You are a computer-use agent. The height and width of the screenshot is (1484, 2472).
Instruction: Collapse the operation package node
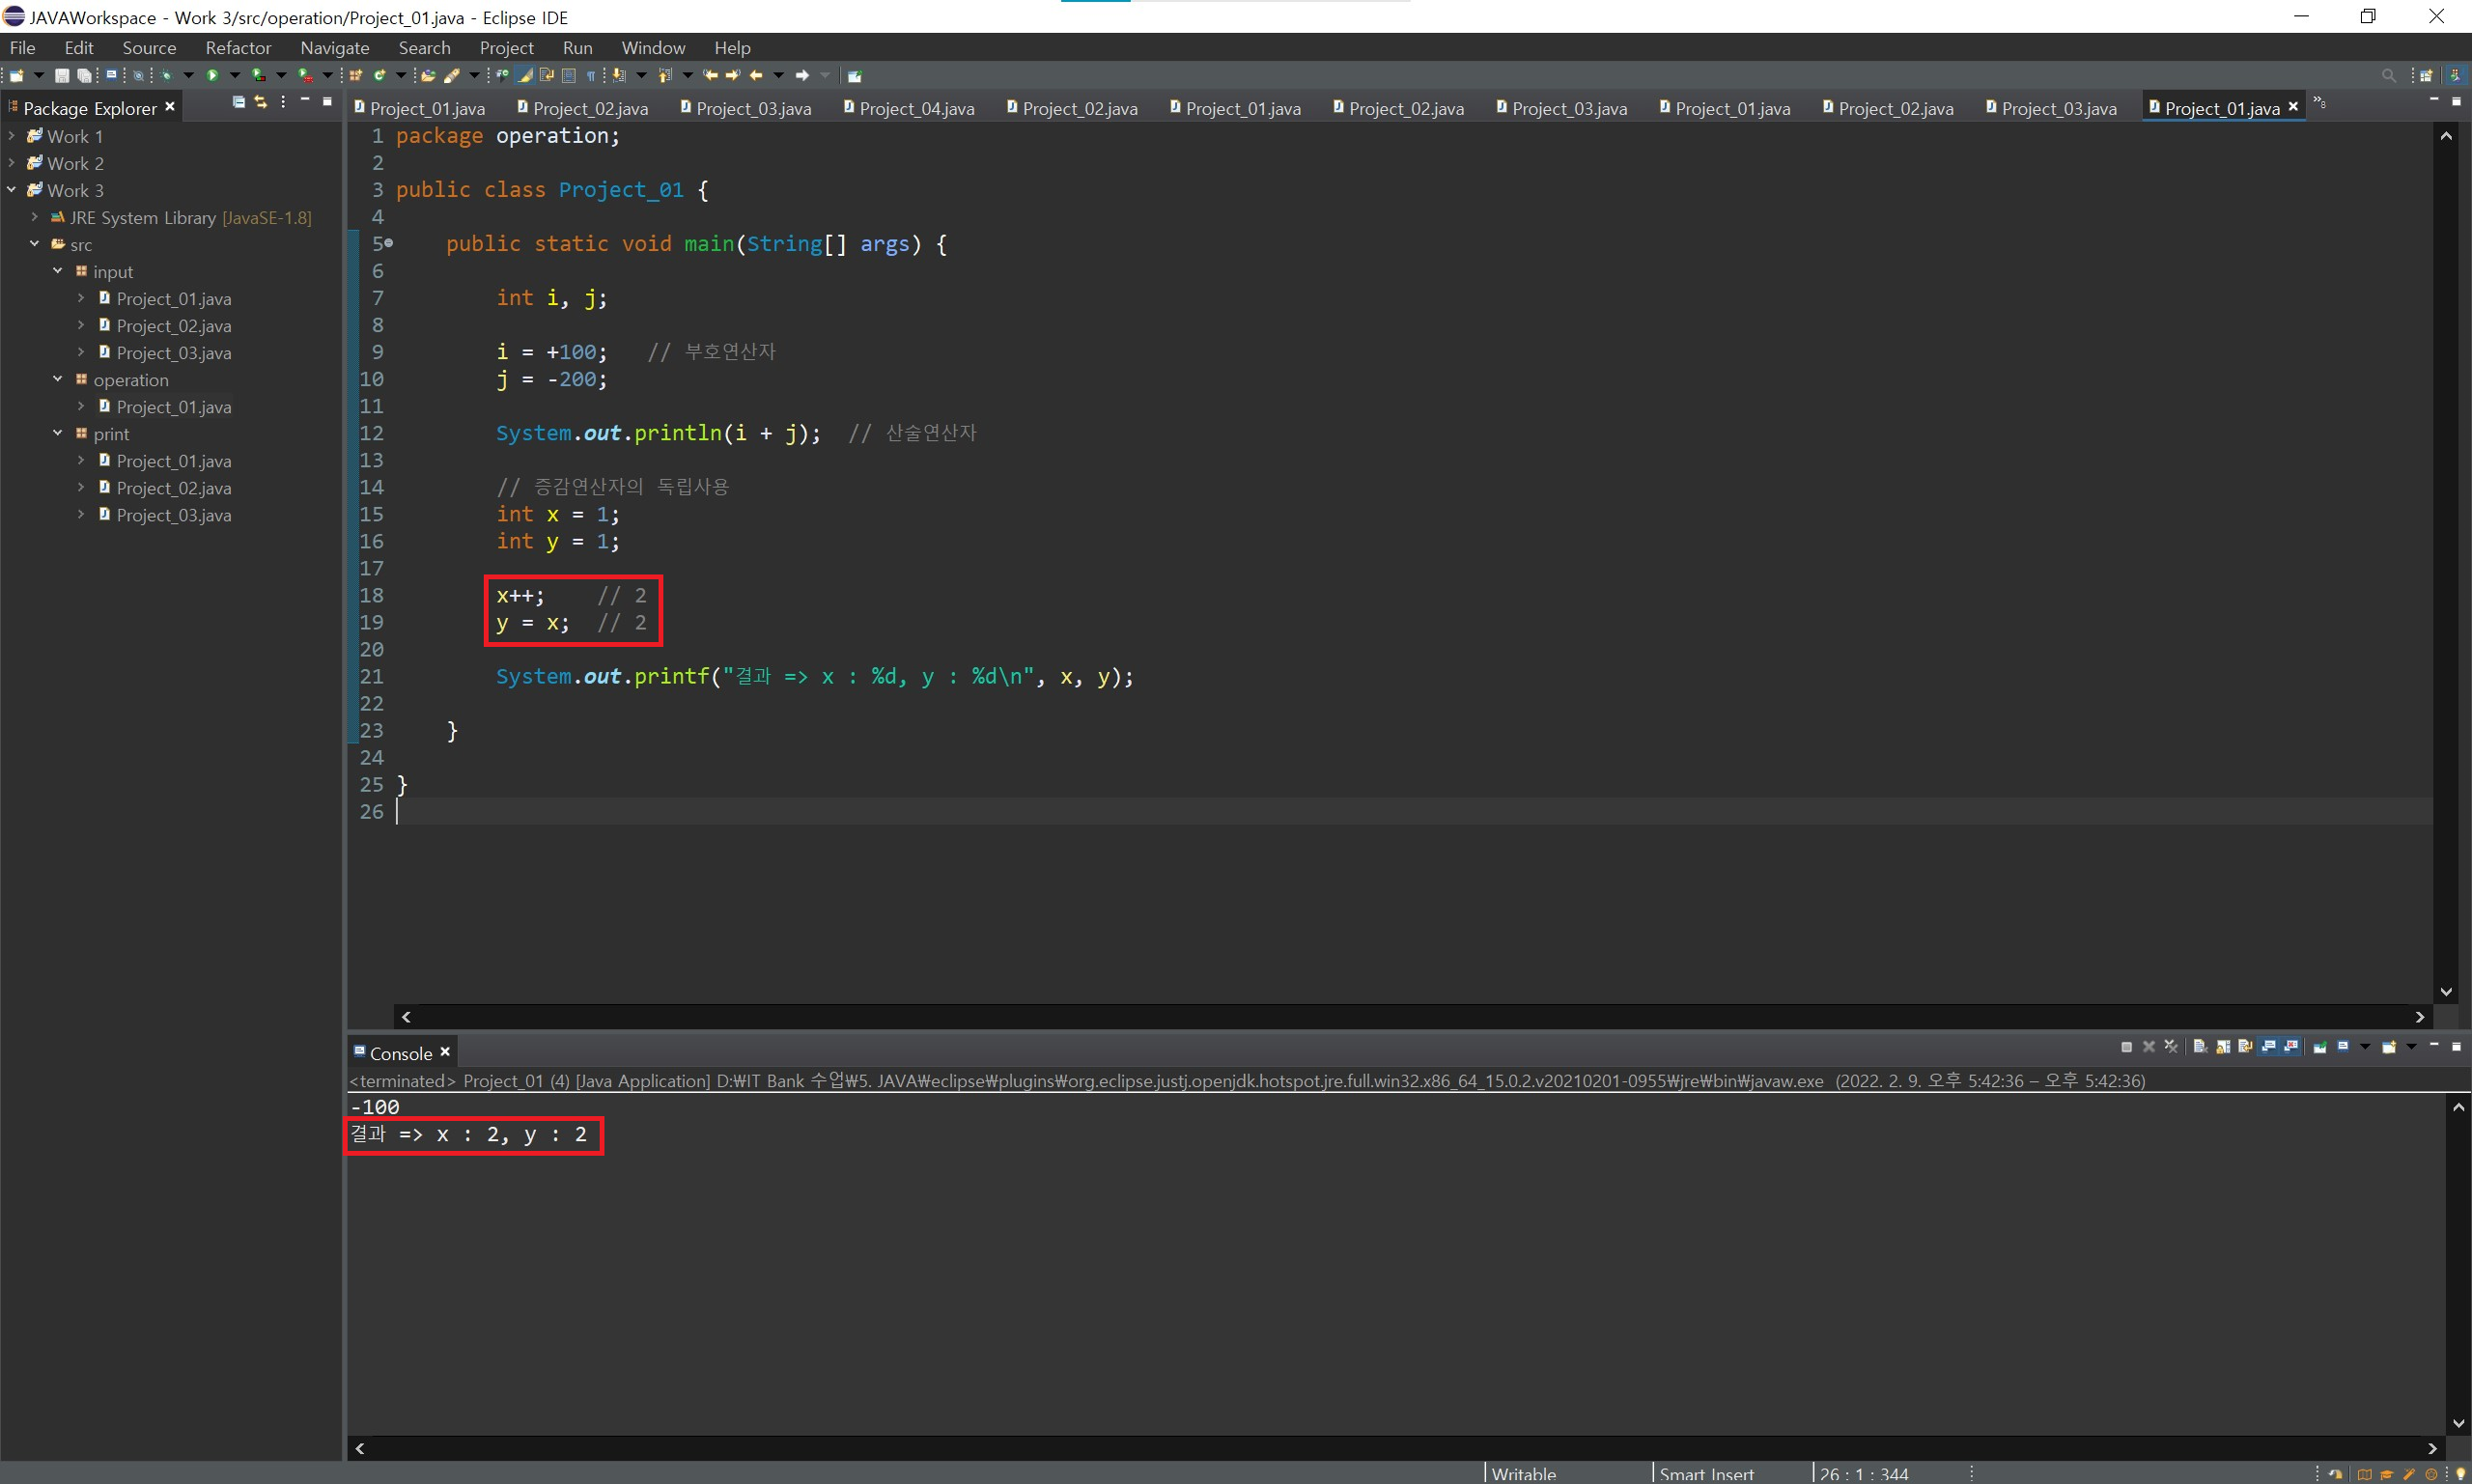click(x=57, y=379)
